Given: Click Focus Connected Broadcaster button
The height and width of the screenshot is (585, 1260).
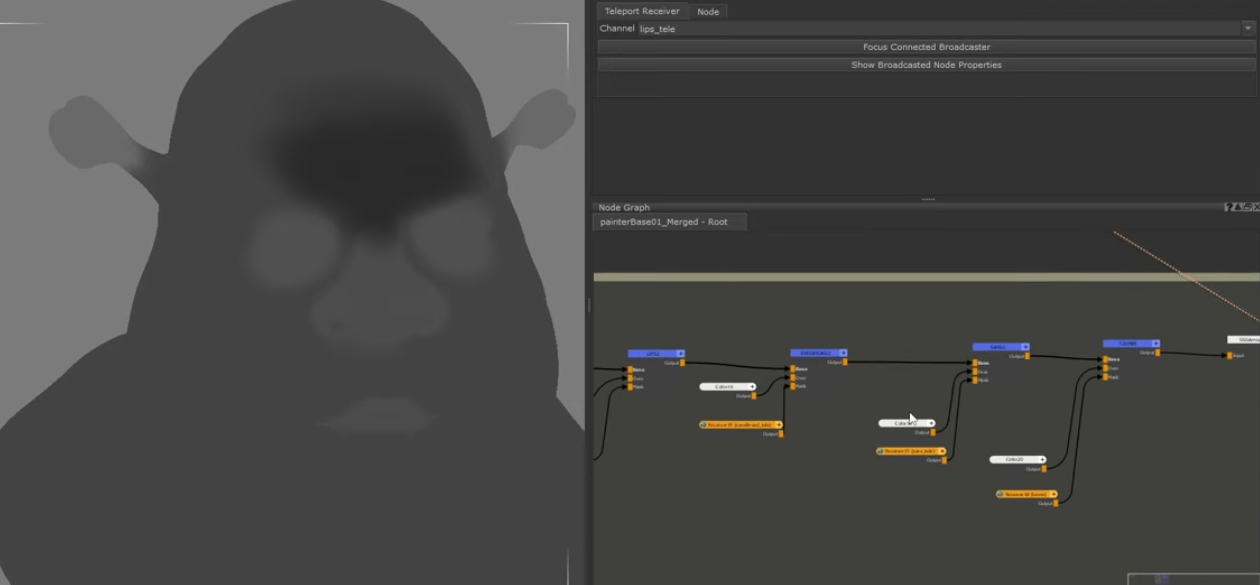Looking at the screenshot, I should click(926, 47).
